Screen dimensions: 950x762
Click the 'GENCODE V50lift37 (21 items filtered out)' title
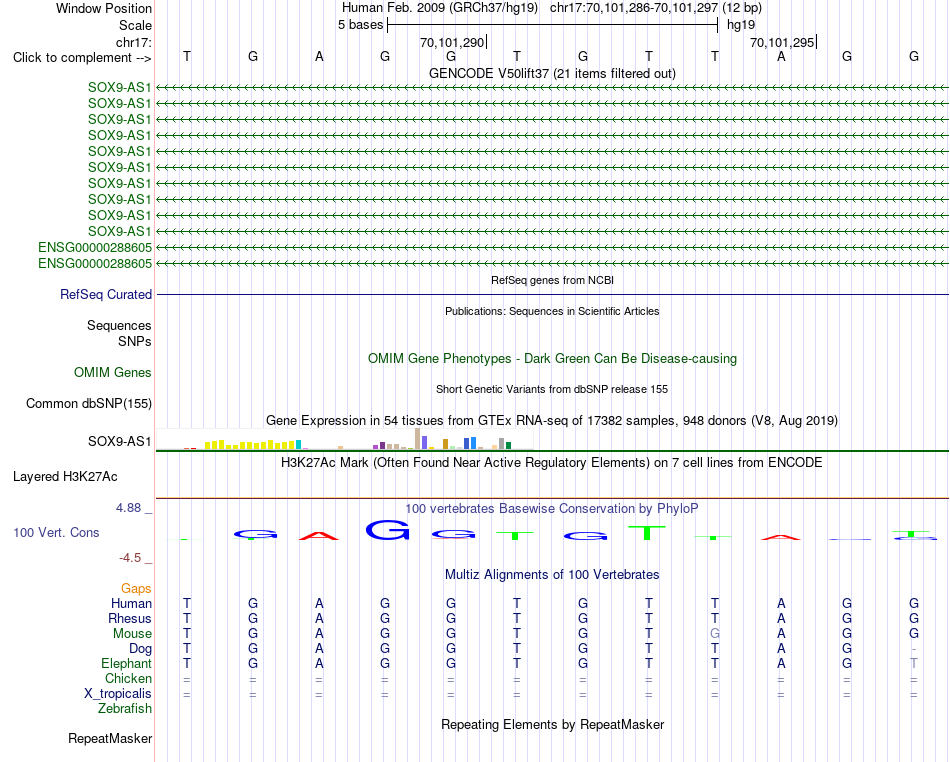pyautogui.click(x=552, y=73)
